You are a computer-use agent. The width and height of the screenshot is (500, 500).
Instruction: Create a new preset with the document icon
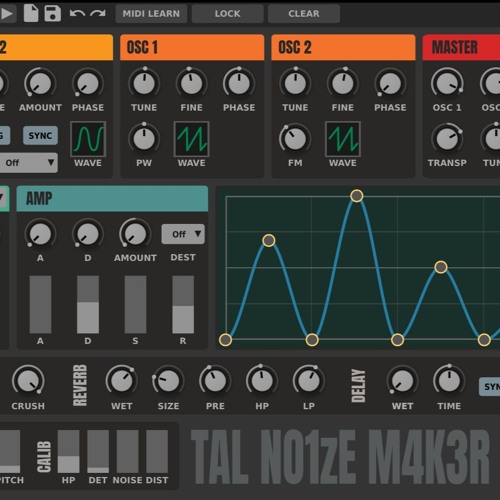(x=31, y=14)
